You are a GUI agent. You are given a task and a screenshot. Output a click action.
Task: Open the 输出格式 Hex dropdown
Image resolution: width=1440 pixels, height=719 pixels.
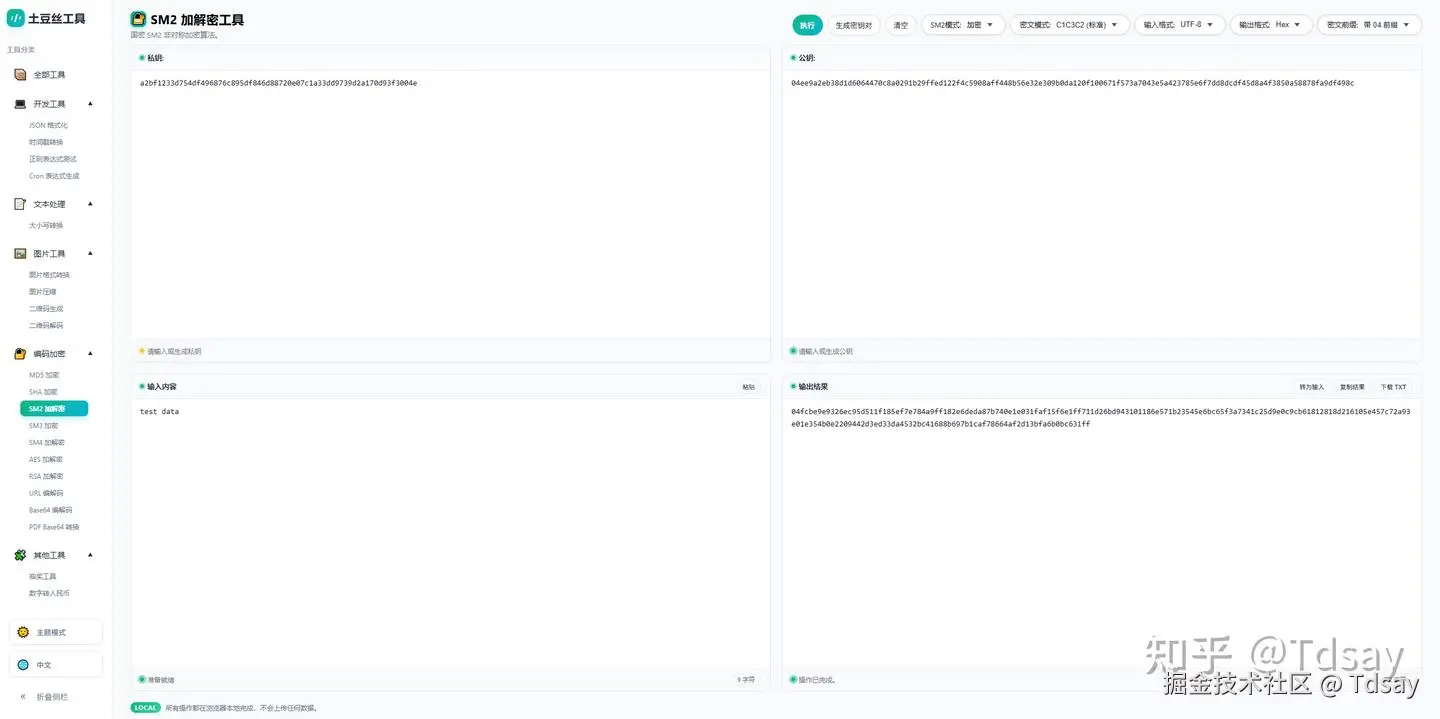coord(1270,25)
